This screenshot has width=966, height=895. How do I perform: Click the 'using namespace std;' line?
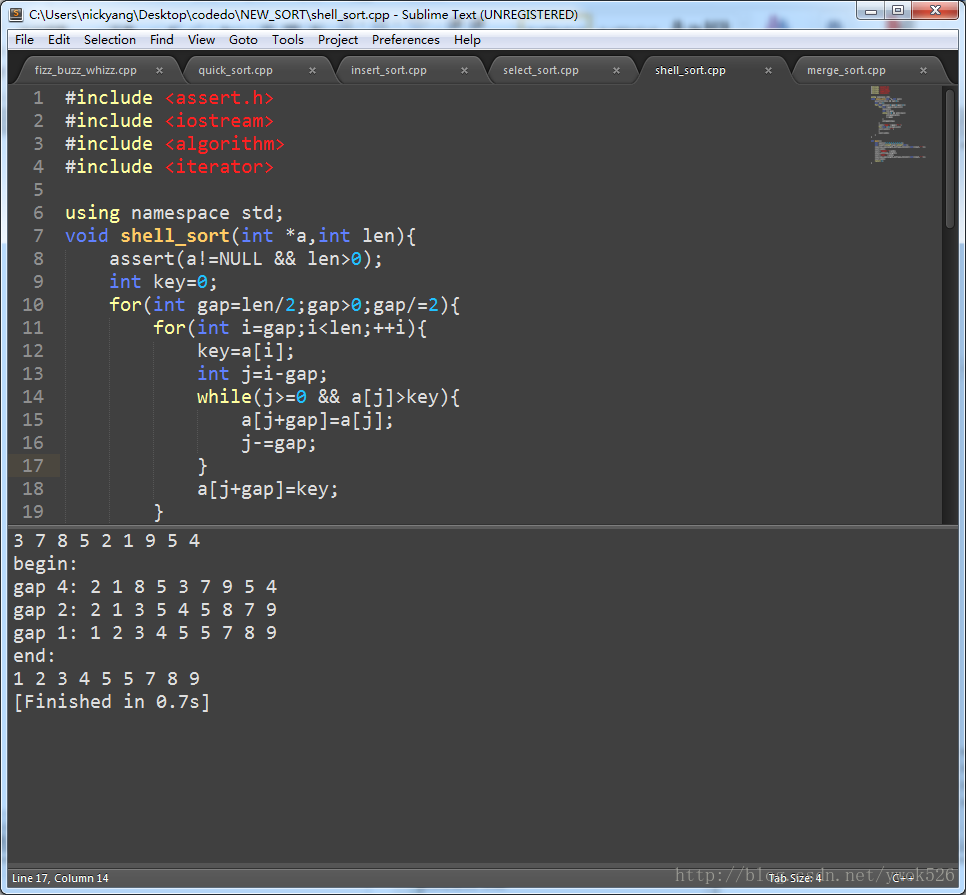pos(174,213)
